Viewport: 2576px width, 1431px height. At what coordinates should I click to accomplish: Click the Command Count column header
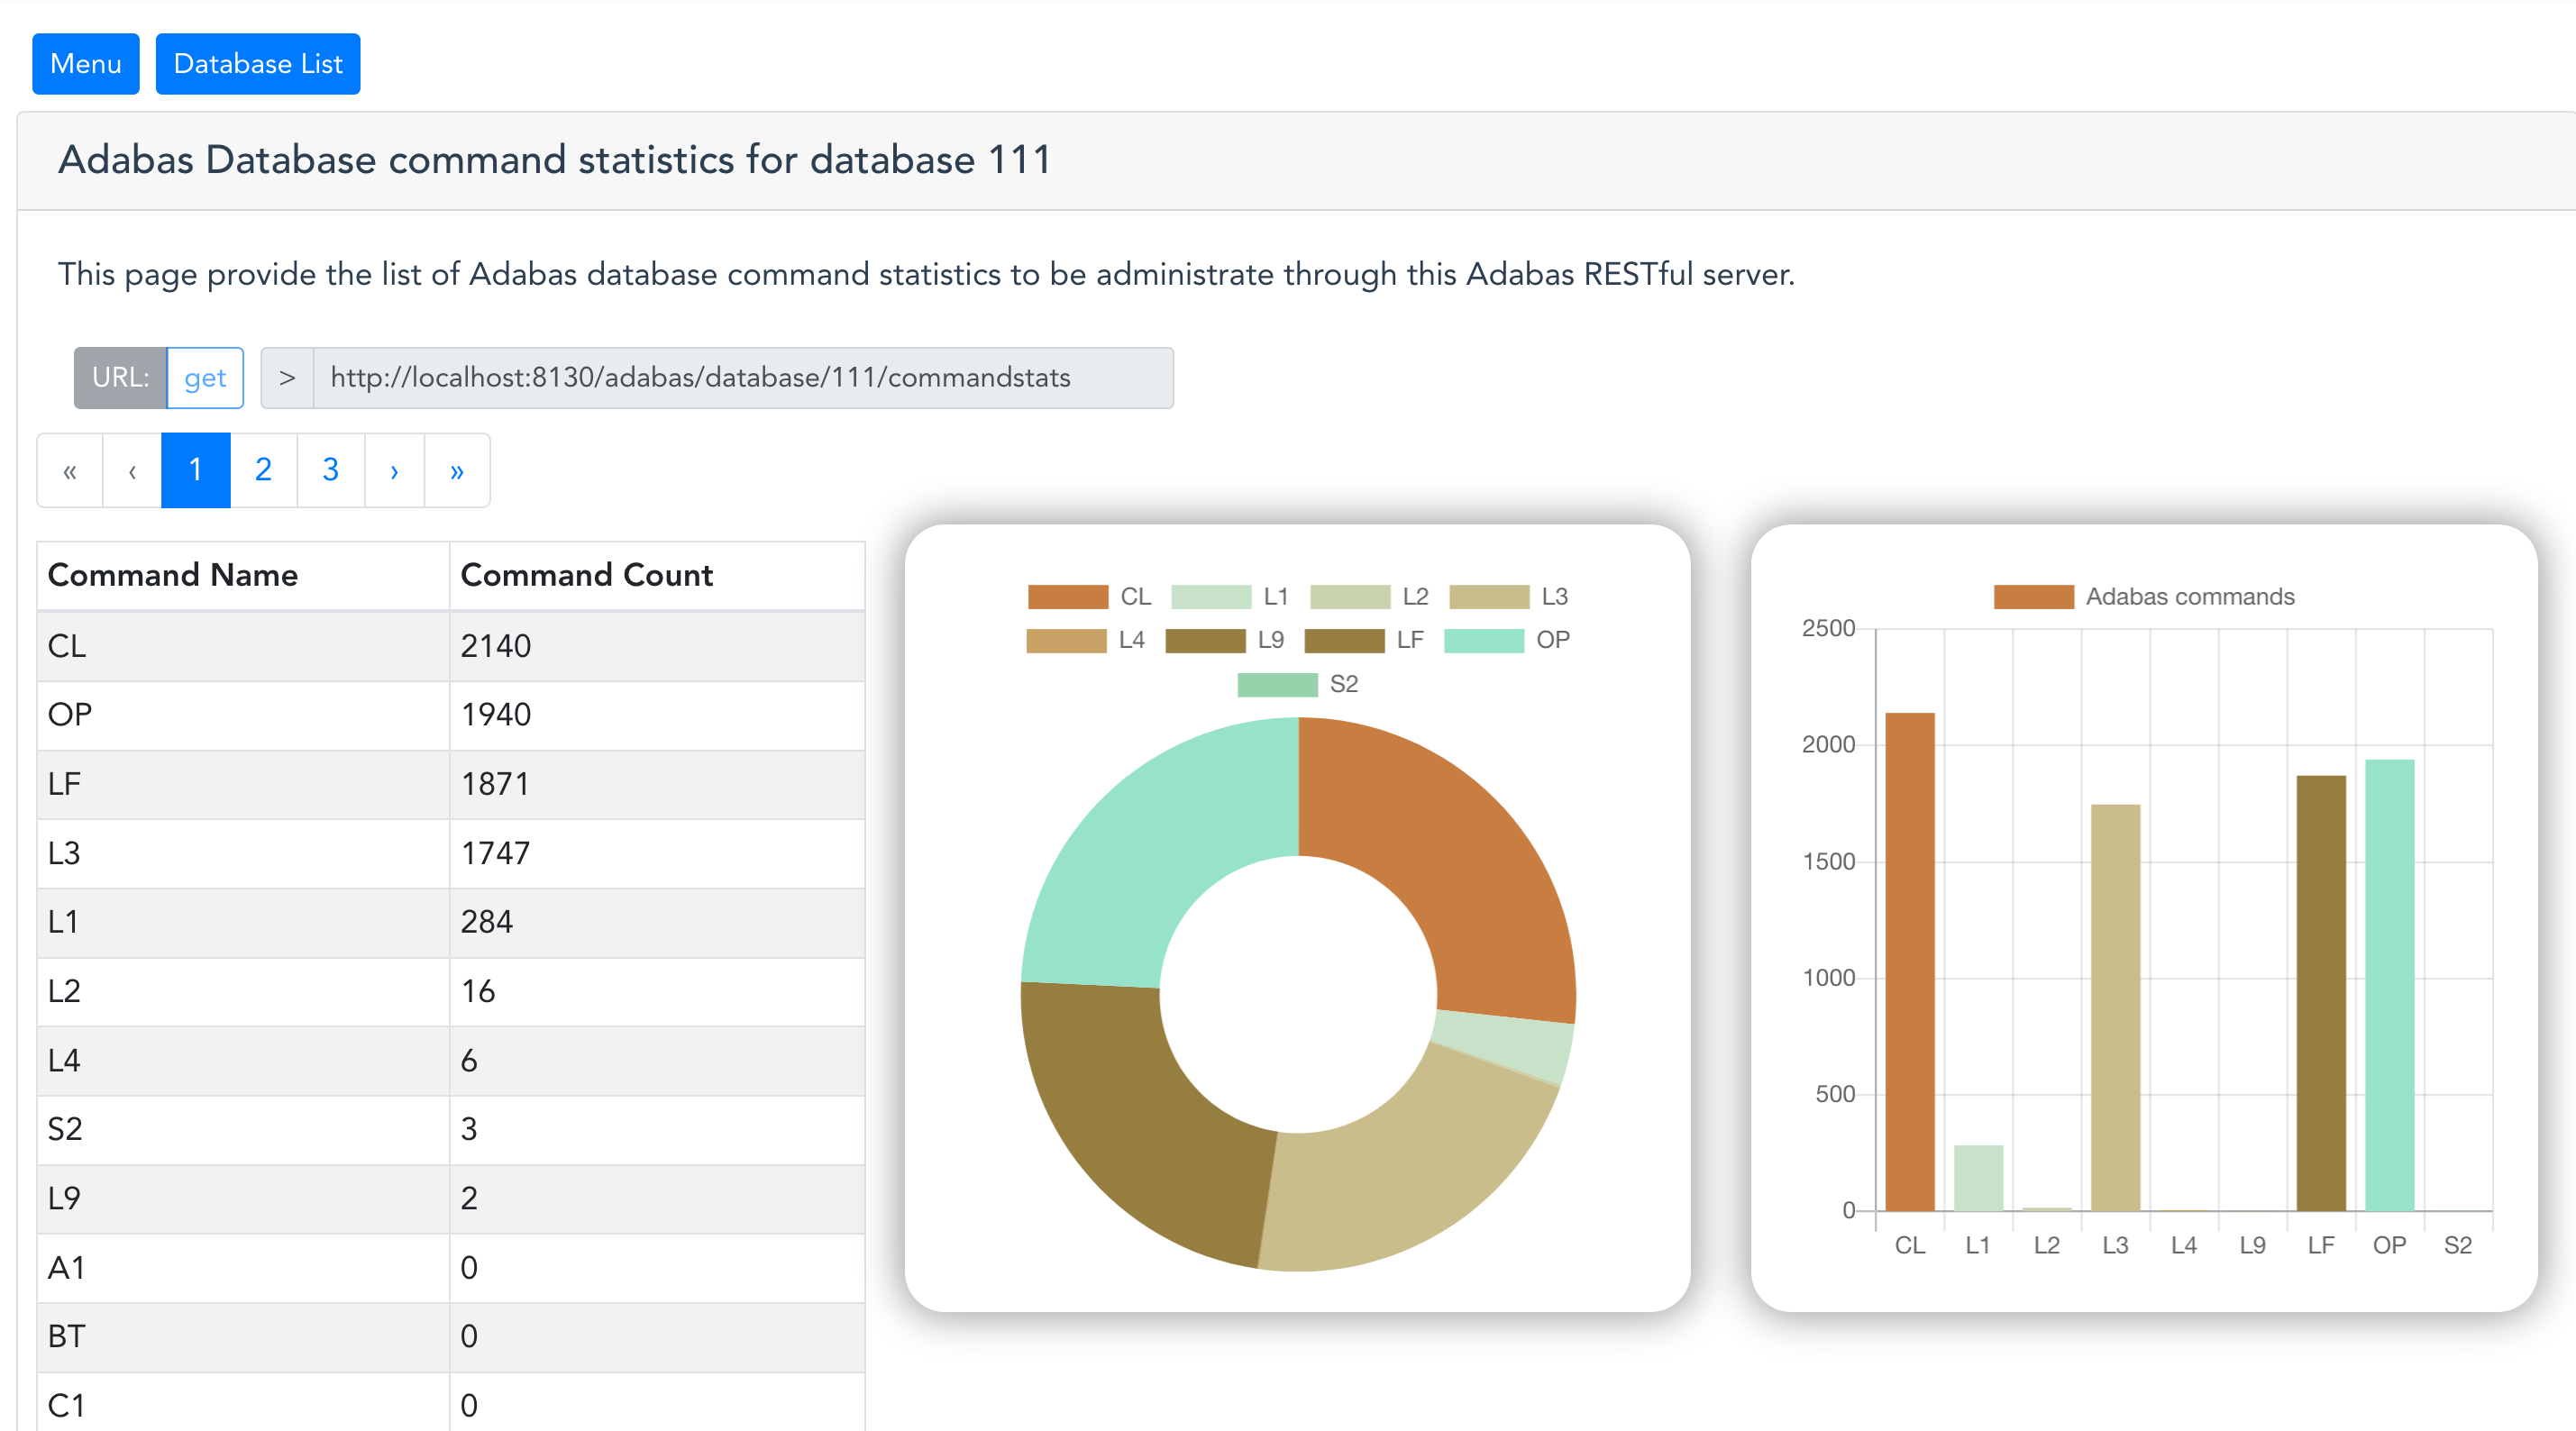pyautogui.click(x=586, y=575)
